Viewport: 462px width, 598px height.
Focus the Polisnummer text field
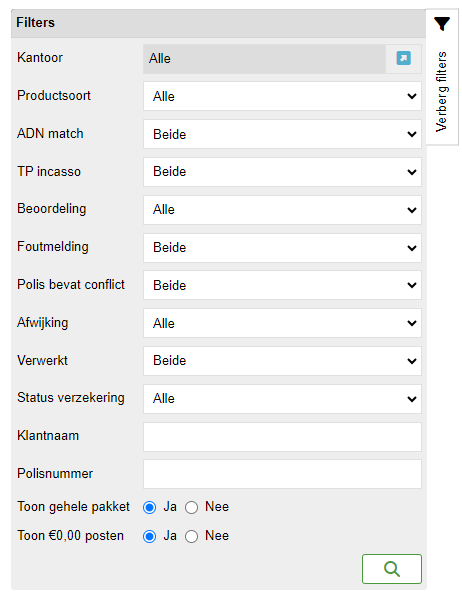tap(282, 474)
